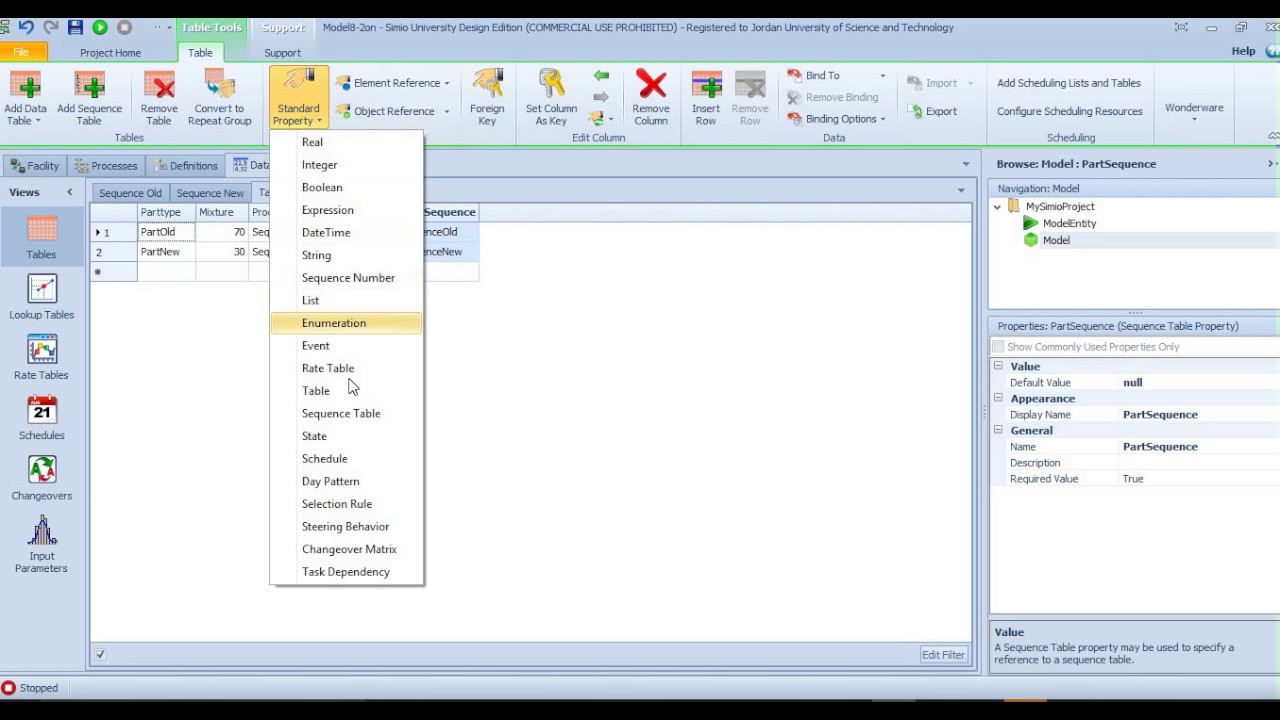Click the Export button
Screen dimensions: 1280x720
pos(932,111)
